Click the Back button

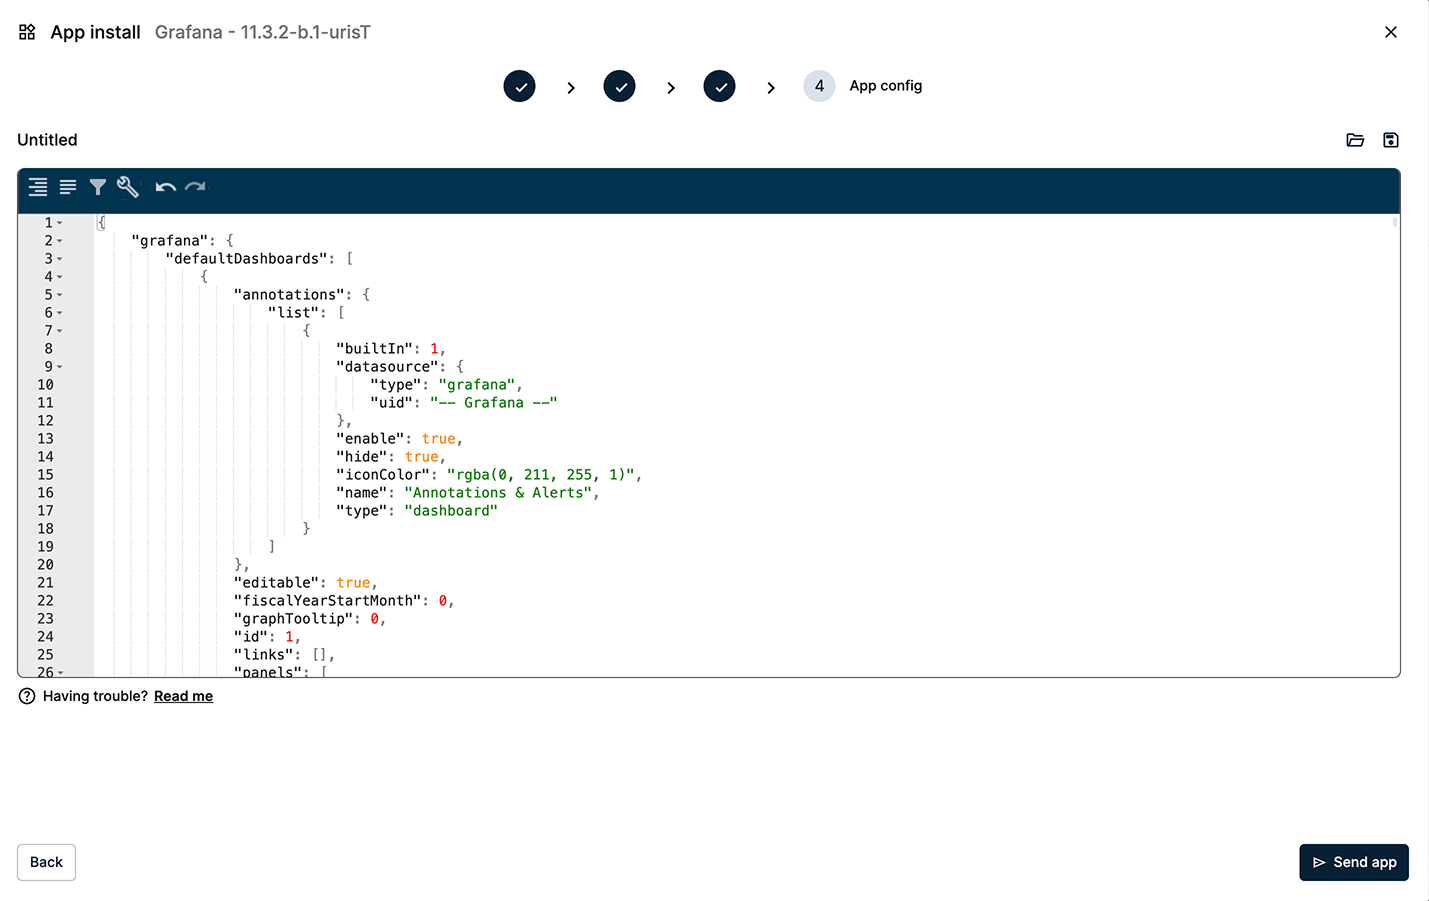[x=46, y=862]
